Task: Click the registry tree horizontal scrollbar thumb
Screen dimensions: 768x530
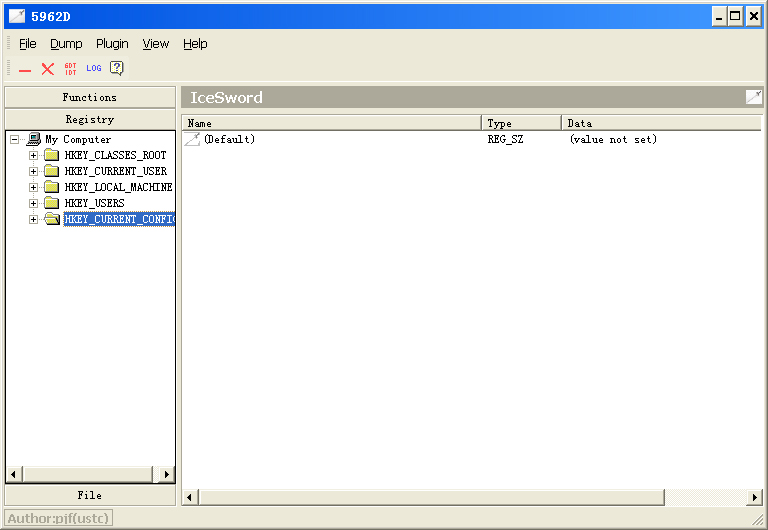Action: 89,474
